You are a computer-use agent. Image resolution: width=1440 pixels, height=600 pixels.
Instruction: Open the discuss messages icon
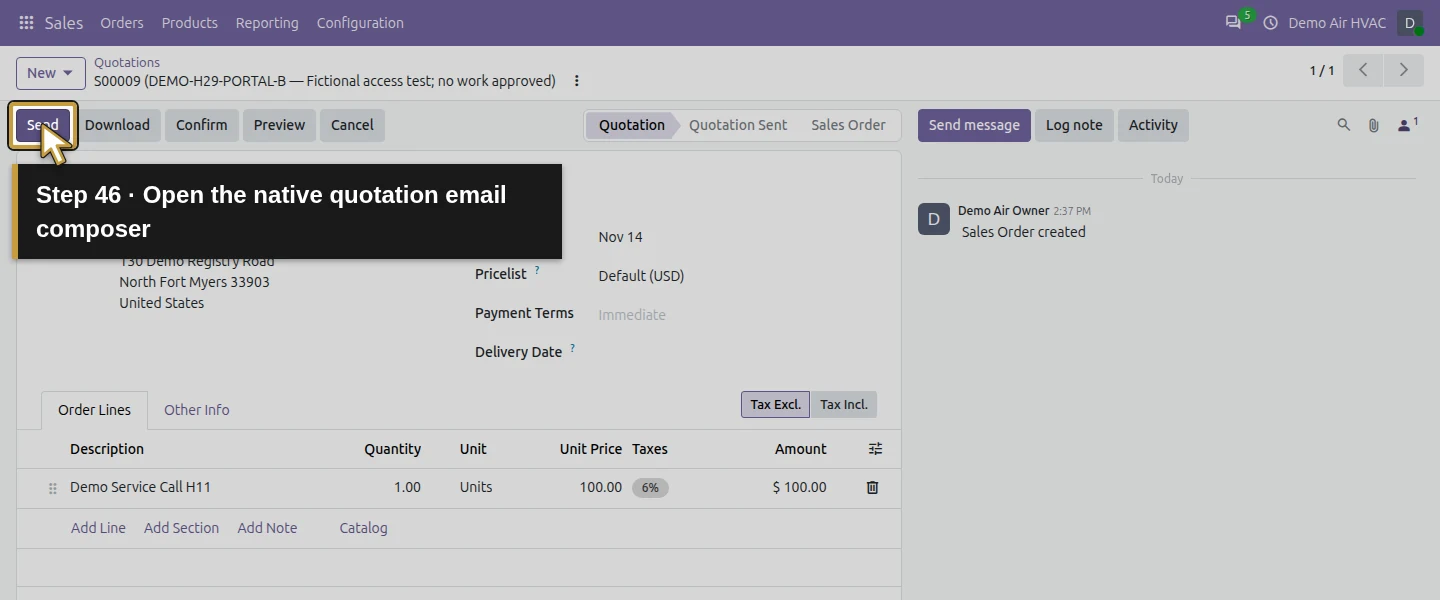point(1234,22)
